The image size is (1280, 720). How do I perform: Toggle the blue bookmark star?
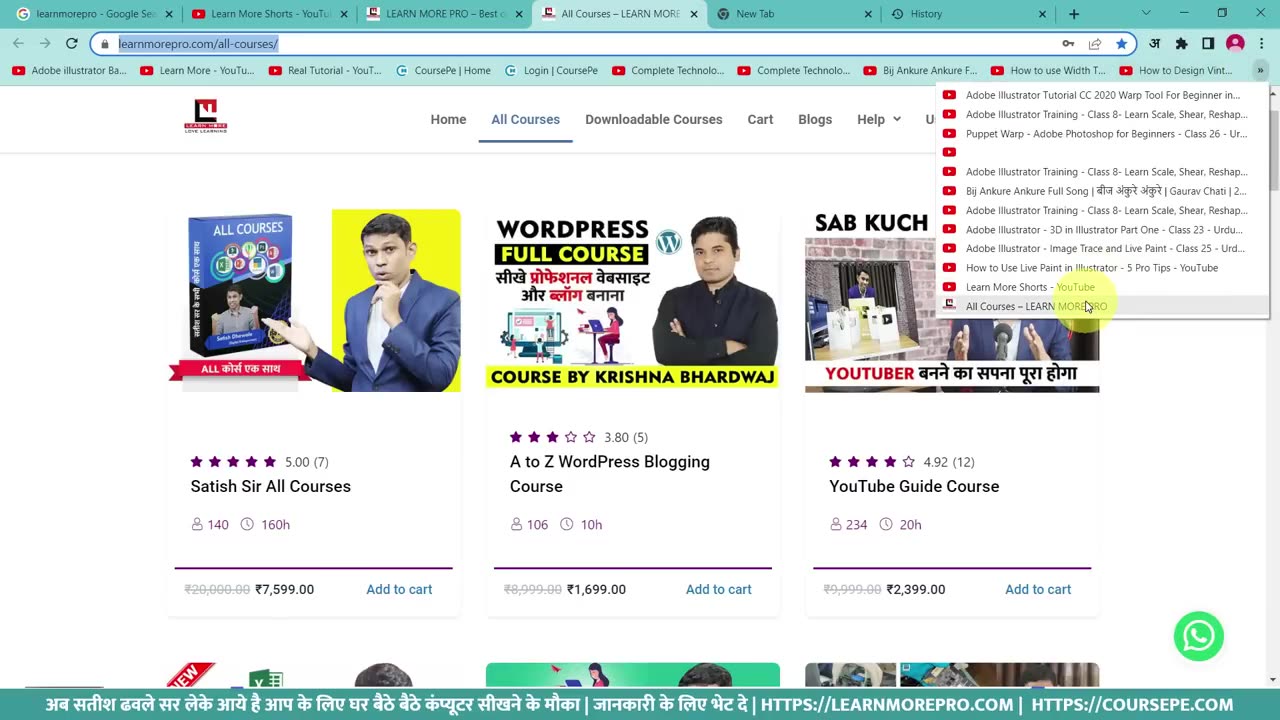1122,44
